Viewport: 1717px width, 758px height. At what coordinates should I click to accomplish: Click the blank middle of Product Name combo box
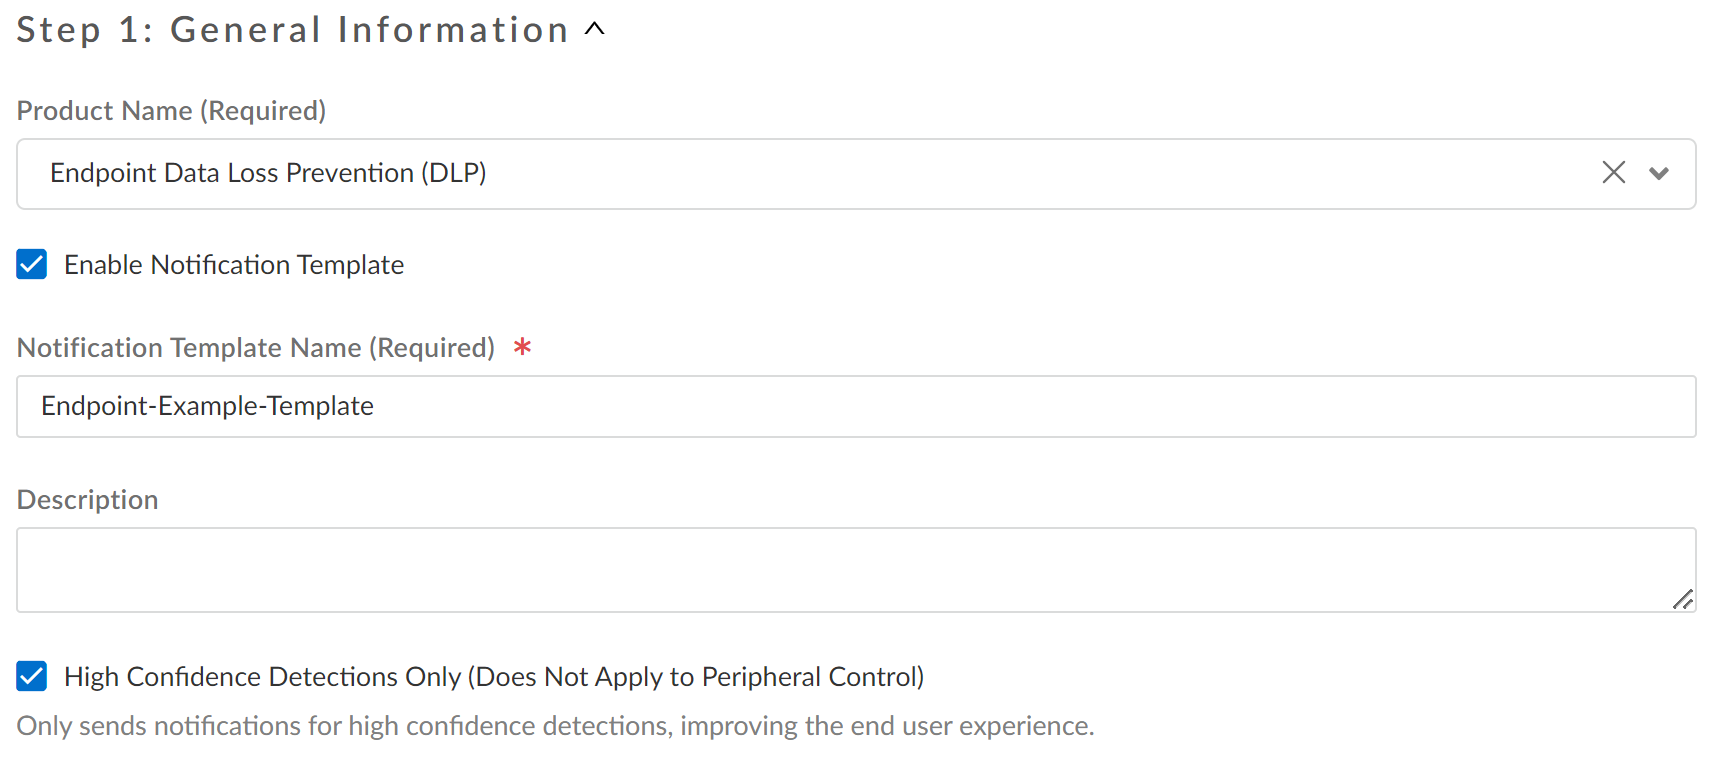[x=1000, y=173]
